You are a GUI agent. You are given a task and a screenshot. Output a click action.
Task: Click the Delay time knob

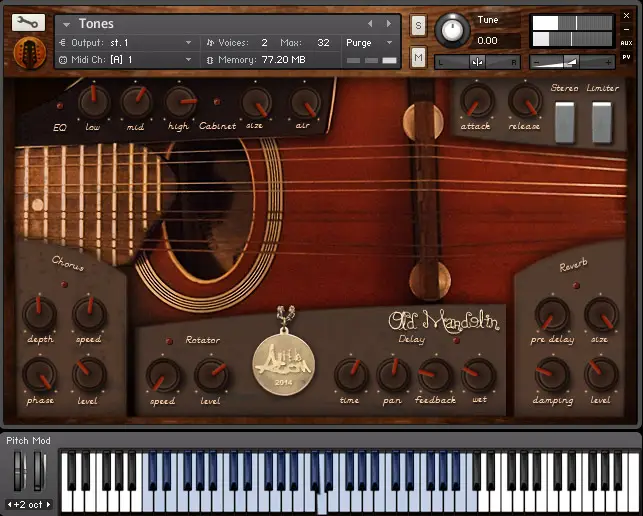click(x=351, y=375)
